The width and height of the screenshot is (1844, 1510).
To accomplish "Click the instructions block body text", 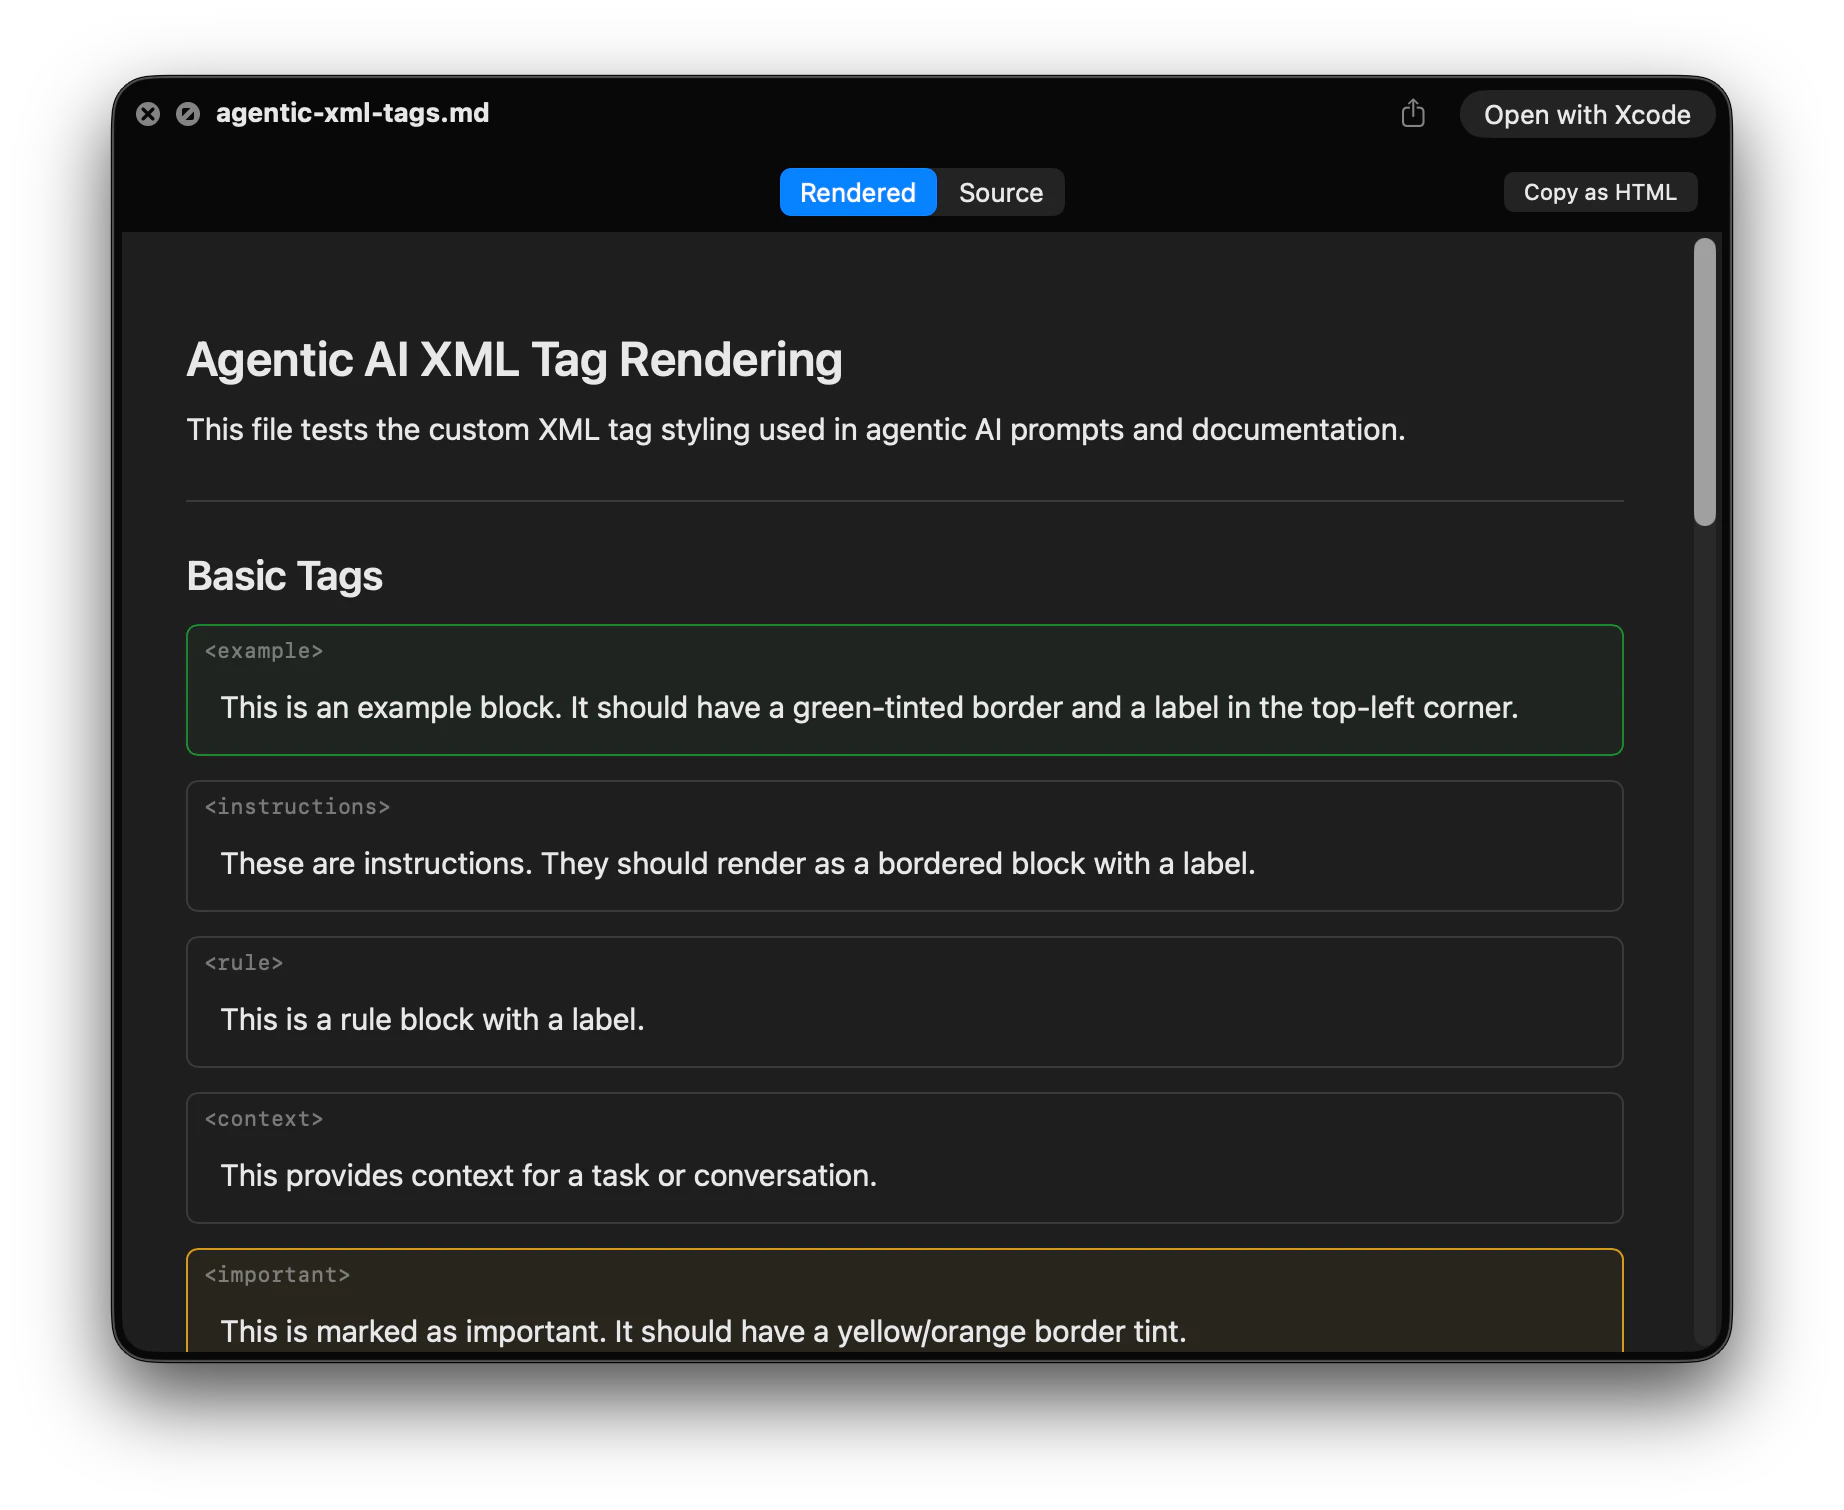I will tap(738, 863).
